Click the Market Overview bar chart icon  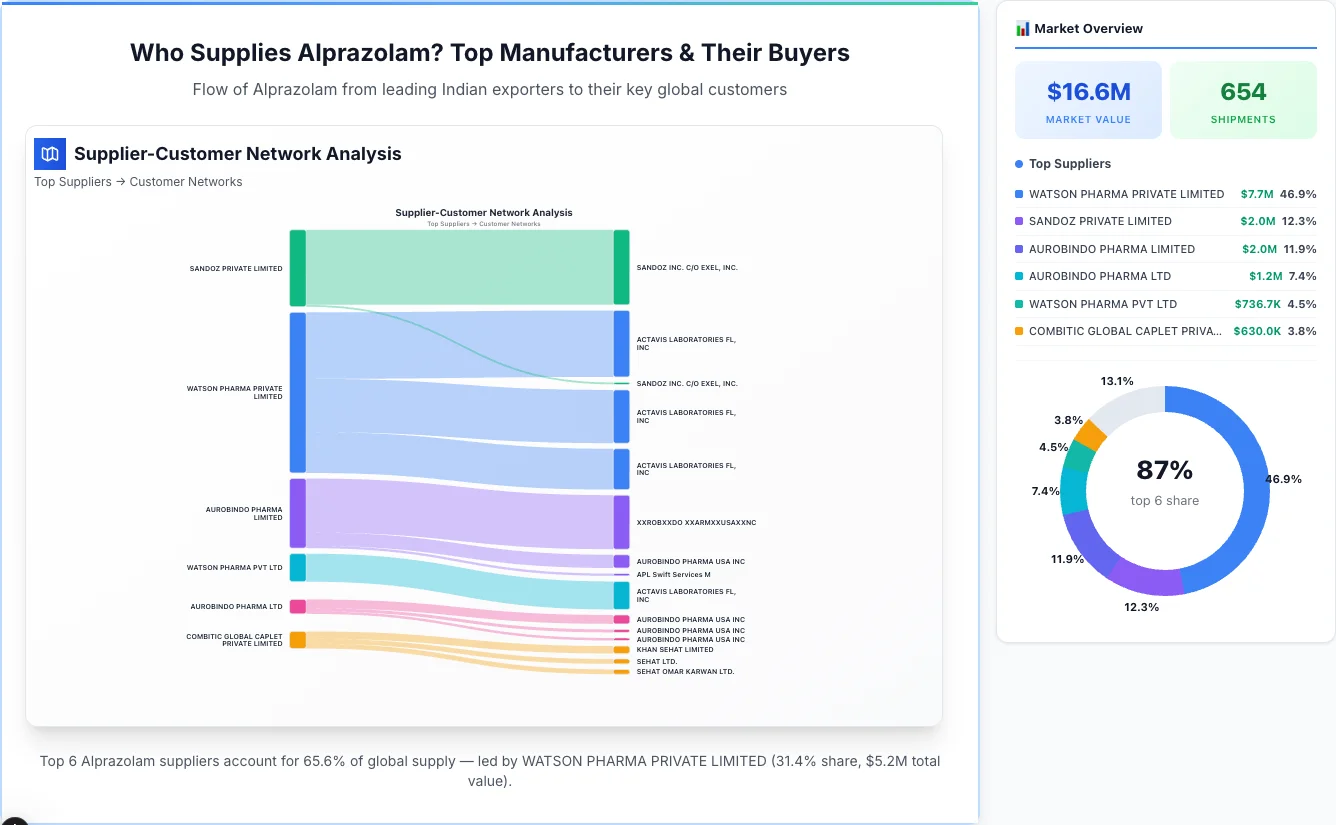(1021, 28)
